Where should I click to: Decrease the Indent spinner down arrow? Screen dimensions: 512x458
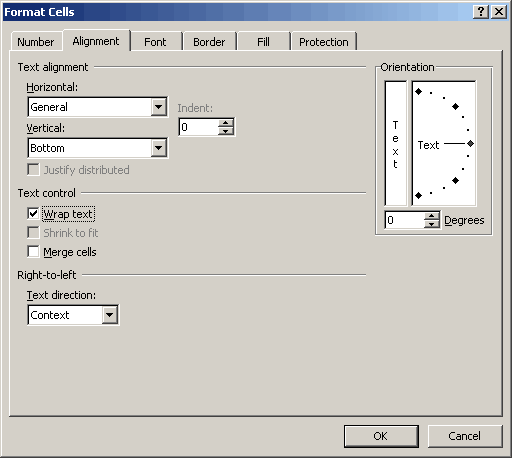226,131
